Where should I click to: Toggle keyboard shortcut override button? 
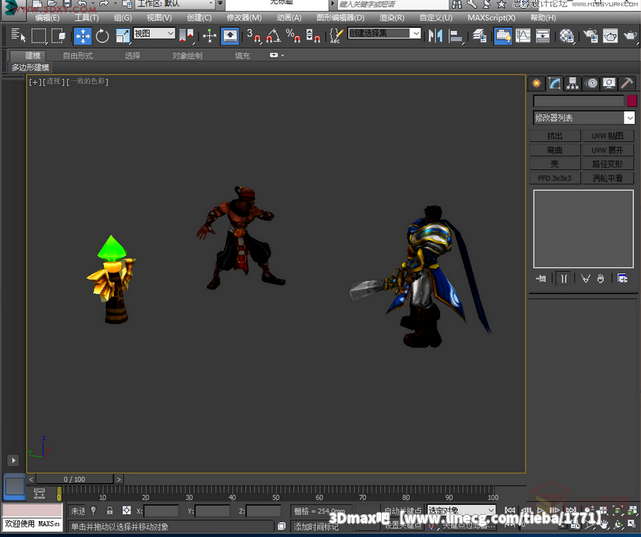(230, 36)
